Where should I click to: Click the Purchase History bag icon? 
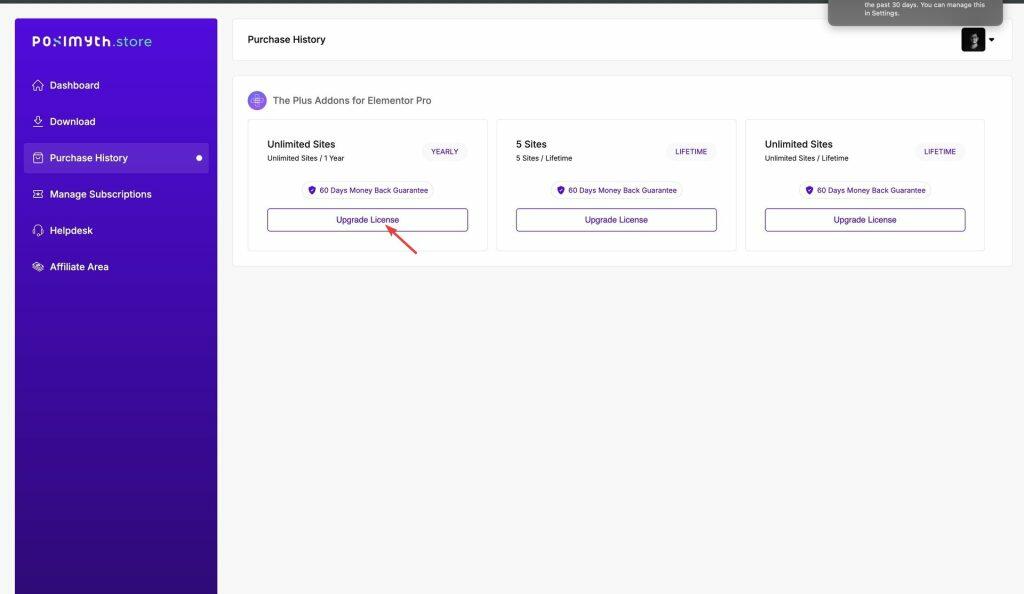[x=40, y=157]
